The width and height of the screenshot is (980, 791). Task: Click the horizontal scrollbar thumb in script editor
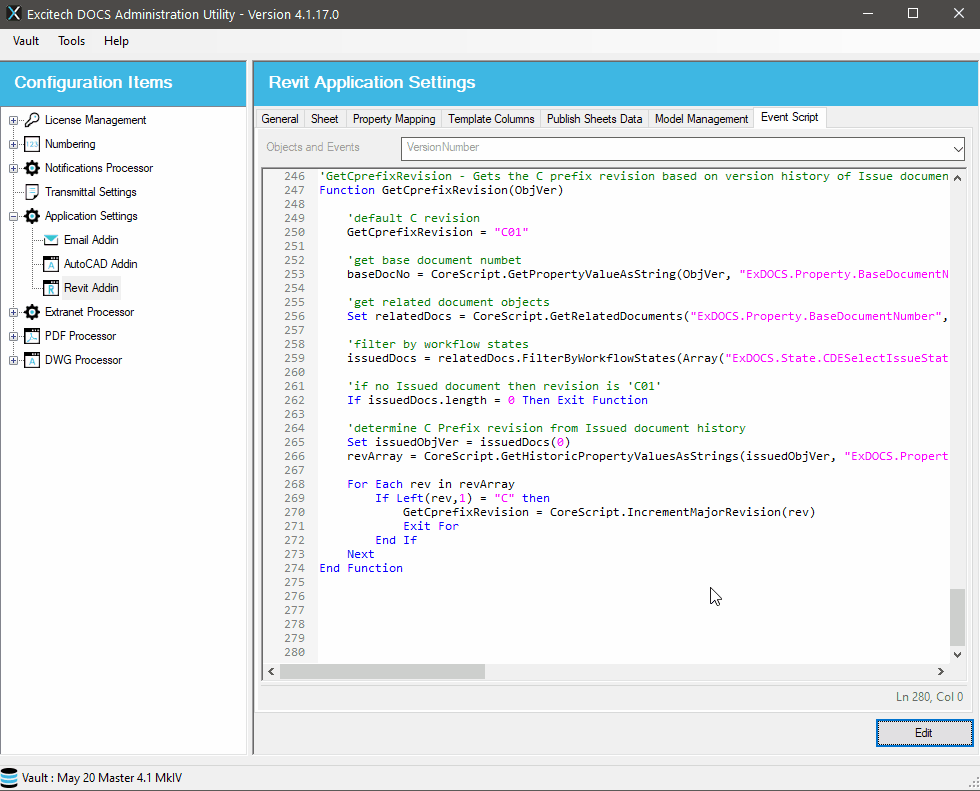pos(382,672)
